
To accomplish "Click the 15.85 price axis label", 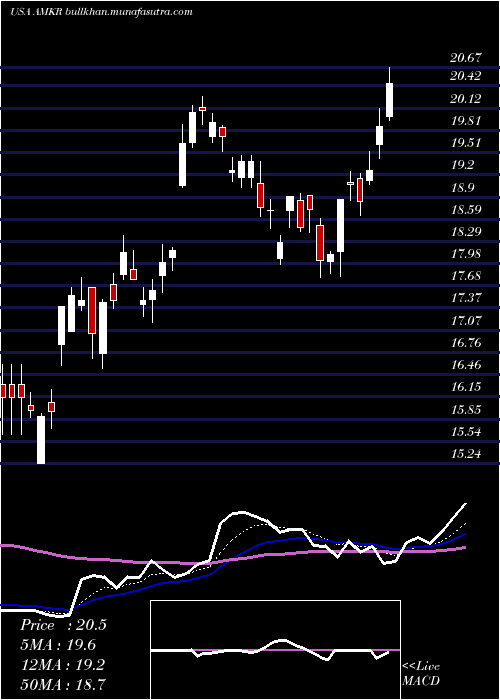I will click(466, 409).
